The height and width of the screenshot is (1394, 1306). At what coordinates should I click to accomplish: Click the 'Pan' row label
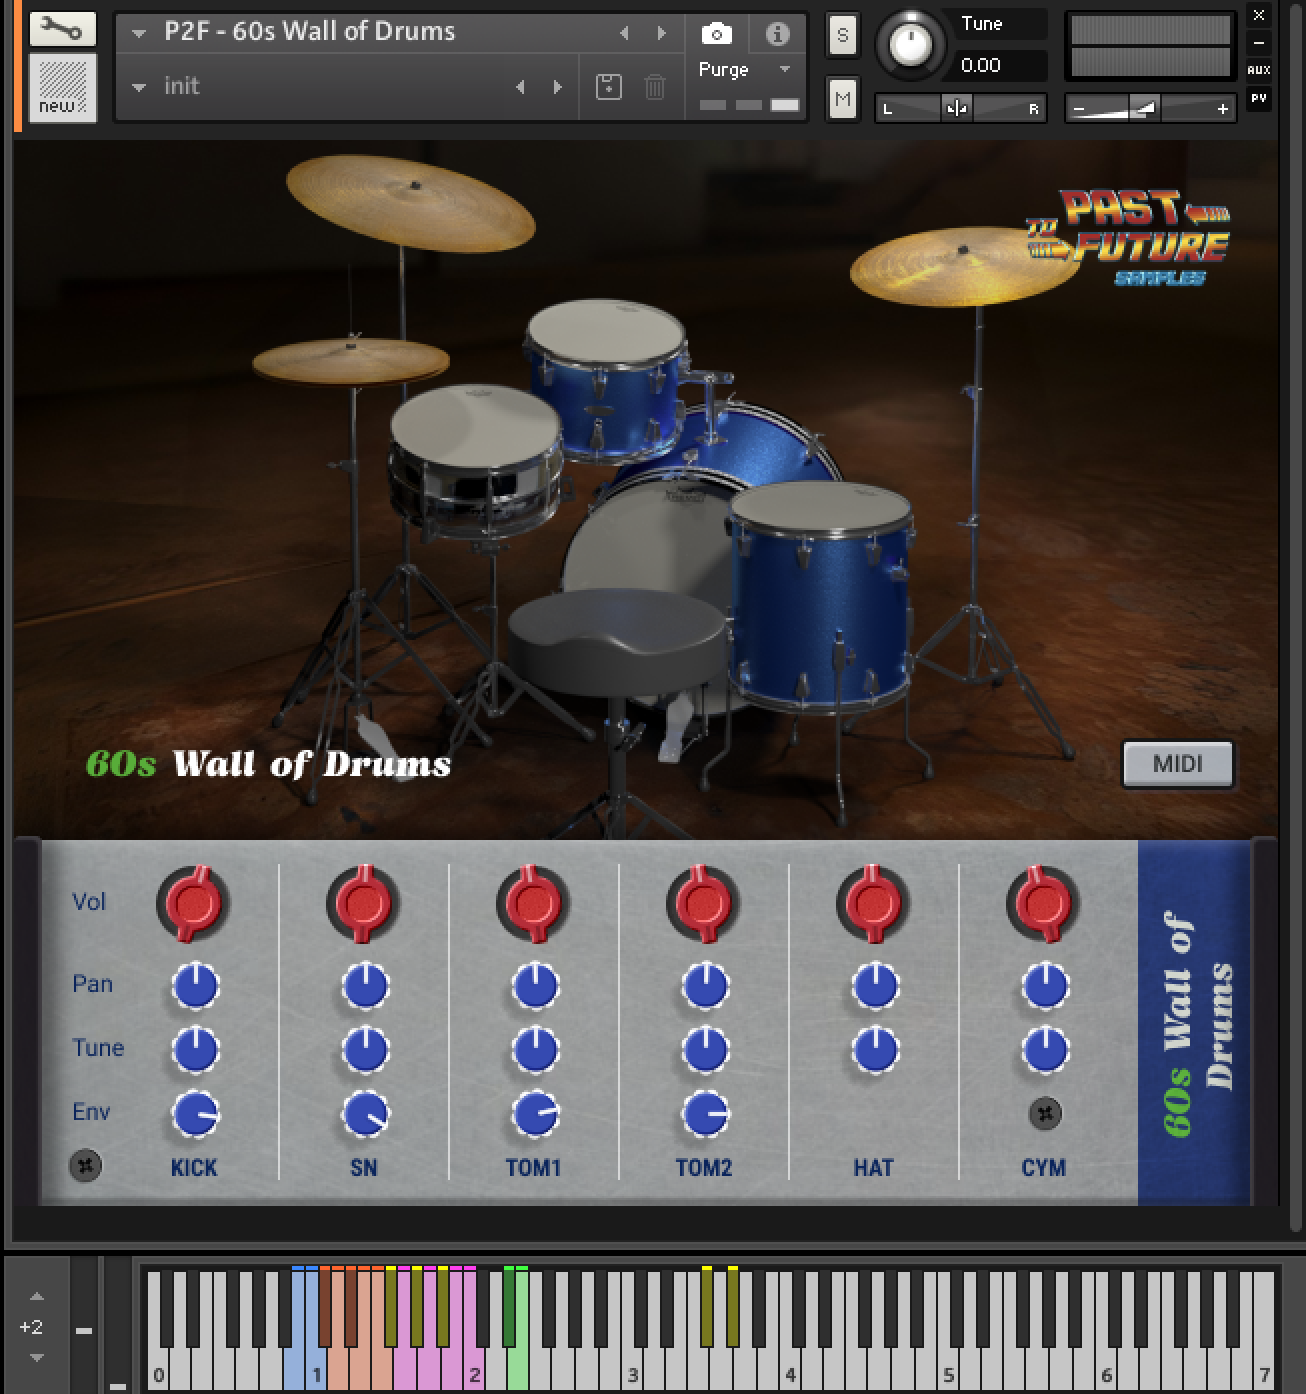(92, 984)
